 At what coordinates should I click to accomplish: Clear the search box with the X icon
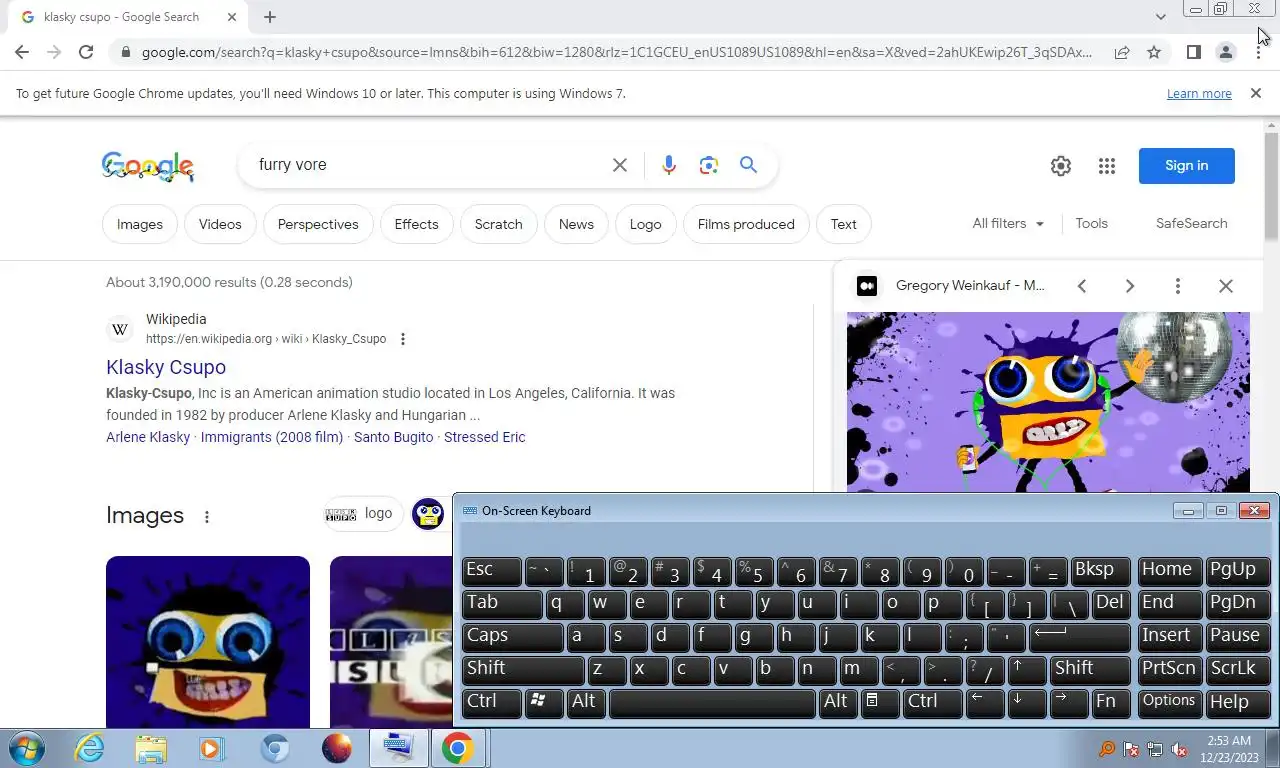pyautogui.click(x=620, y=165)
